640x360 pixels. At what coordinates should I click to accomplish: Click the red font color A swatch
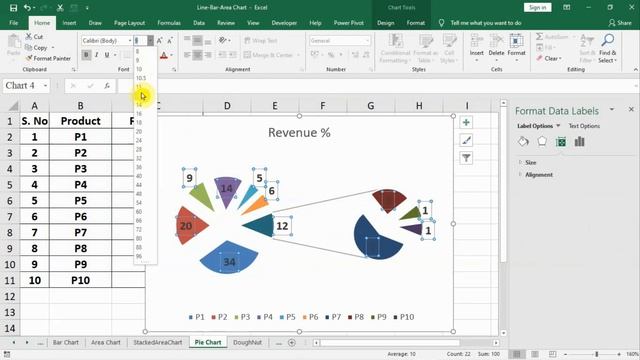pyautogui.click(x=164, y=55)
